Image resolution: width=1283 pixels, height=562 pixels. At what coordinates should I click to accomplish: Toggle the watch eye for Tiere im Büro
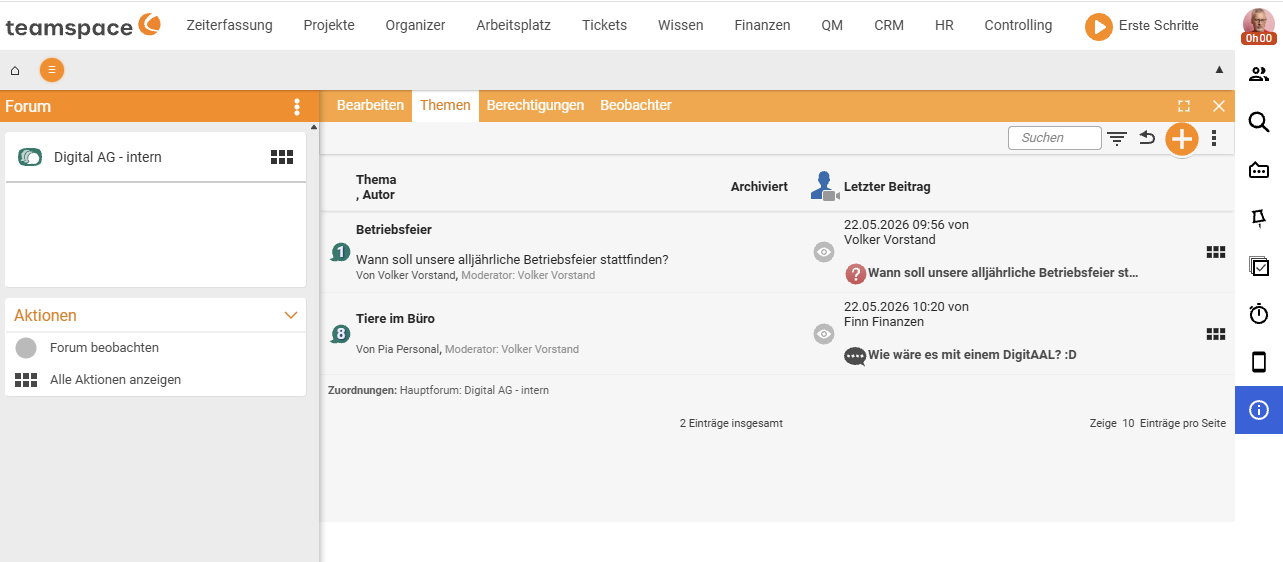[824, 334]
